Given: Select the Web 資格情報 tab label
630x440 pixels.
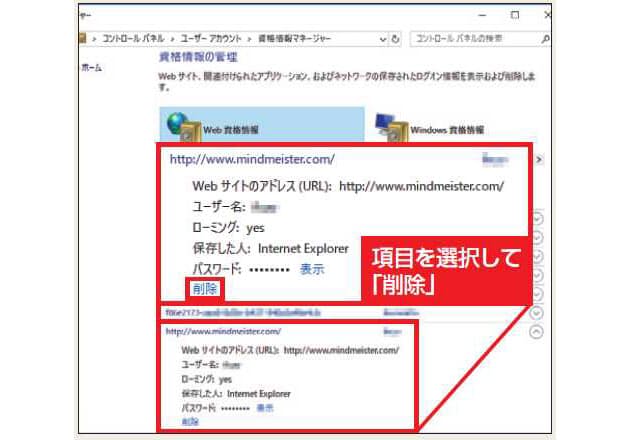Looking at the screenshot, I should 232,130.
